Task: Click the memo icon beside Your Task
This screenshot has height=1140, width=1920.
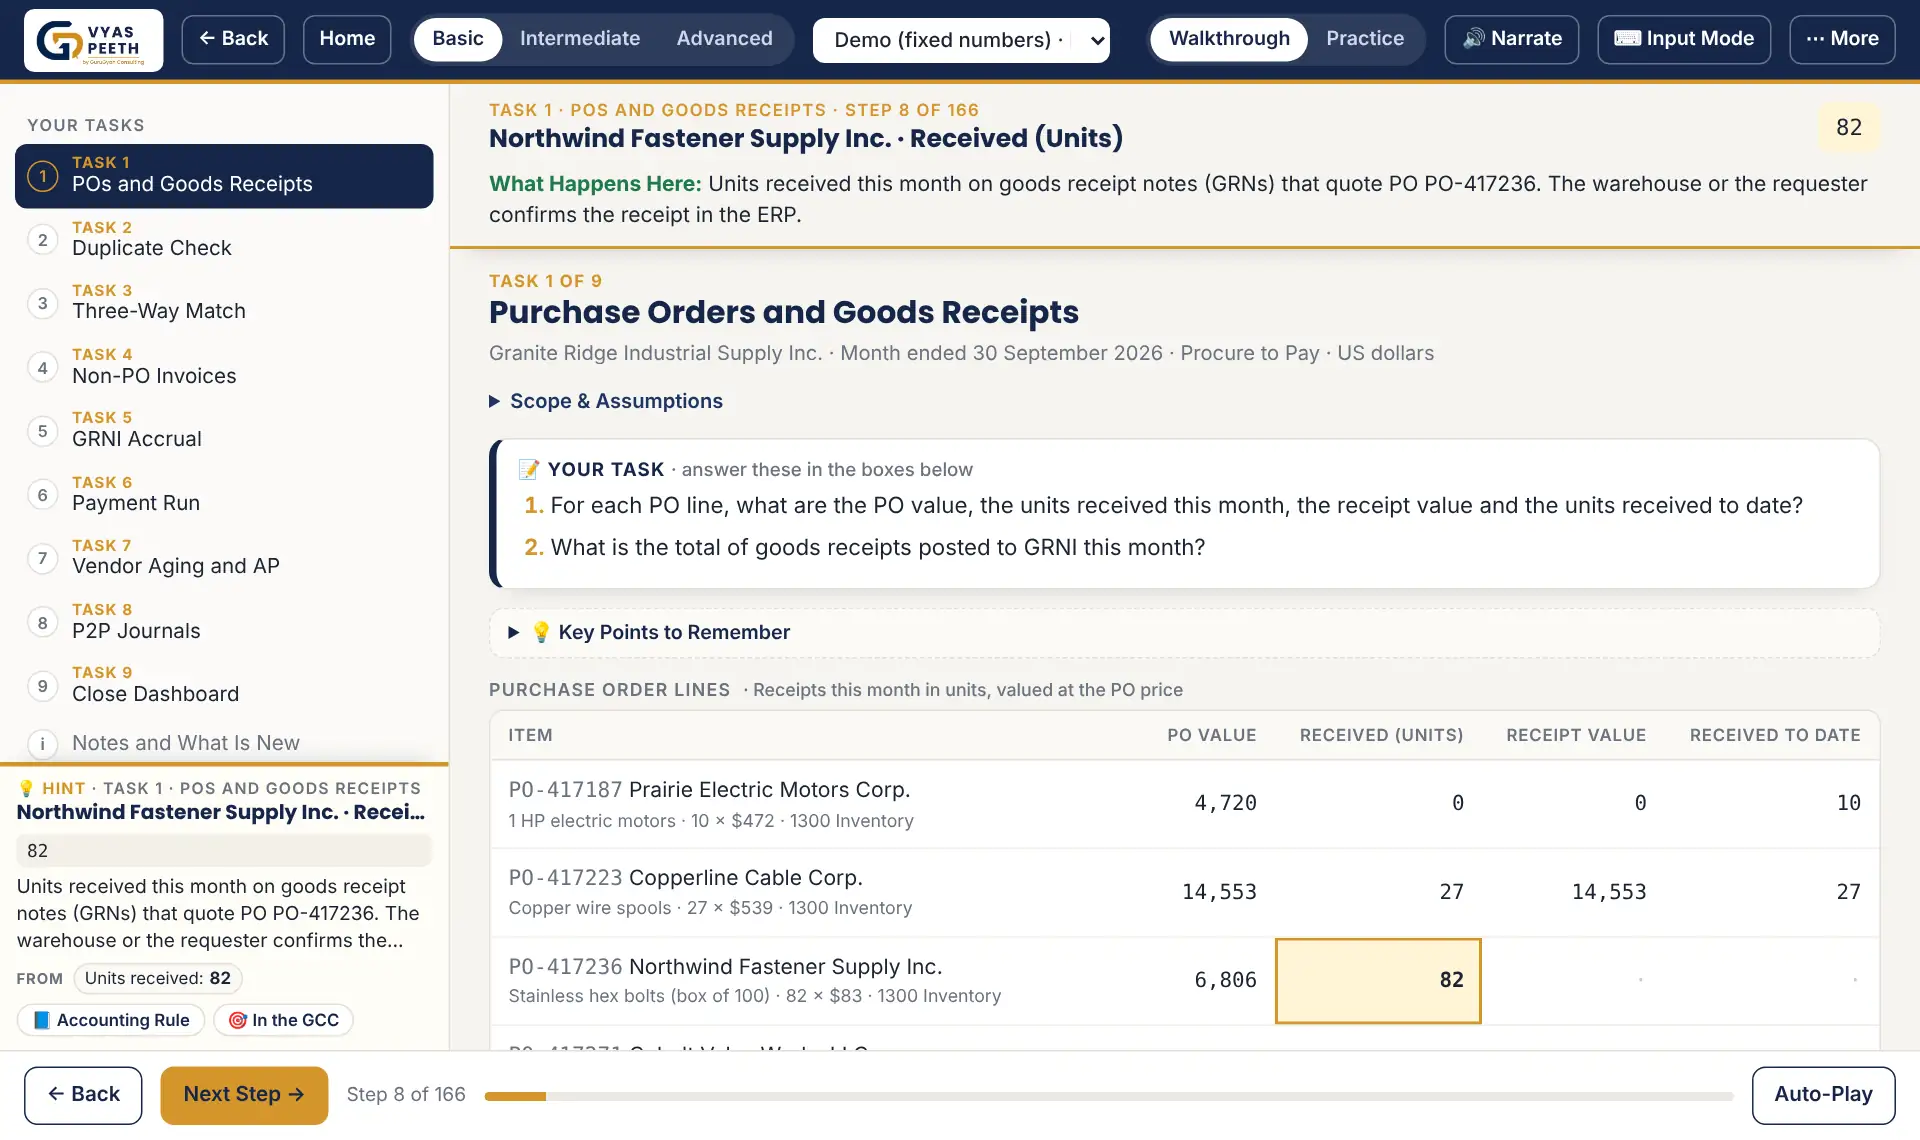Action: 529,469
